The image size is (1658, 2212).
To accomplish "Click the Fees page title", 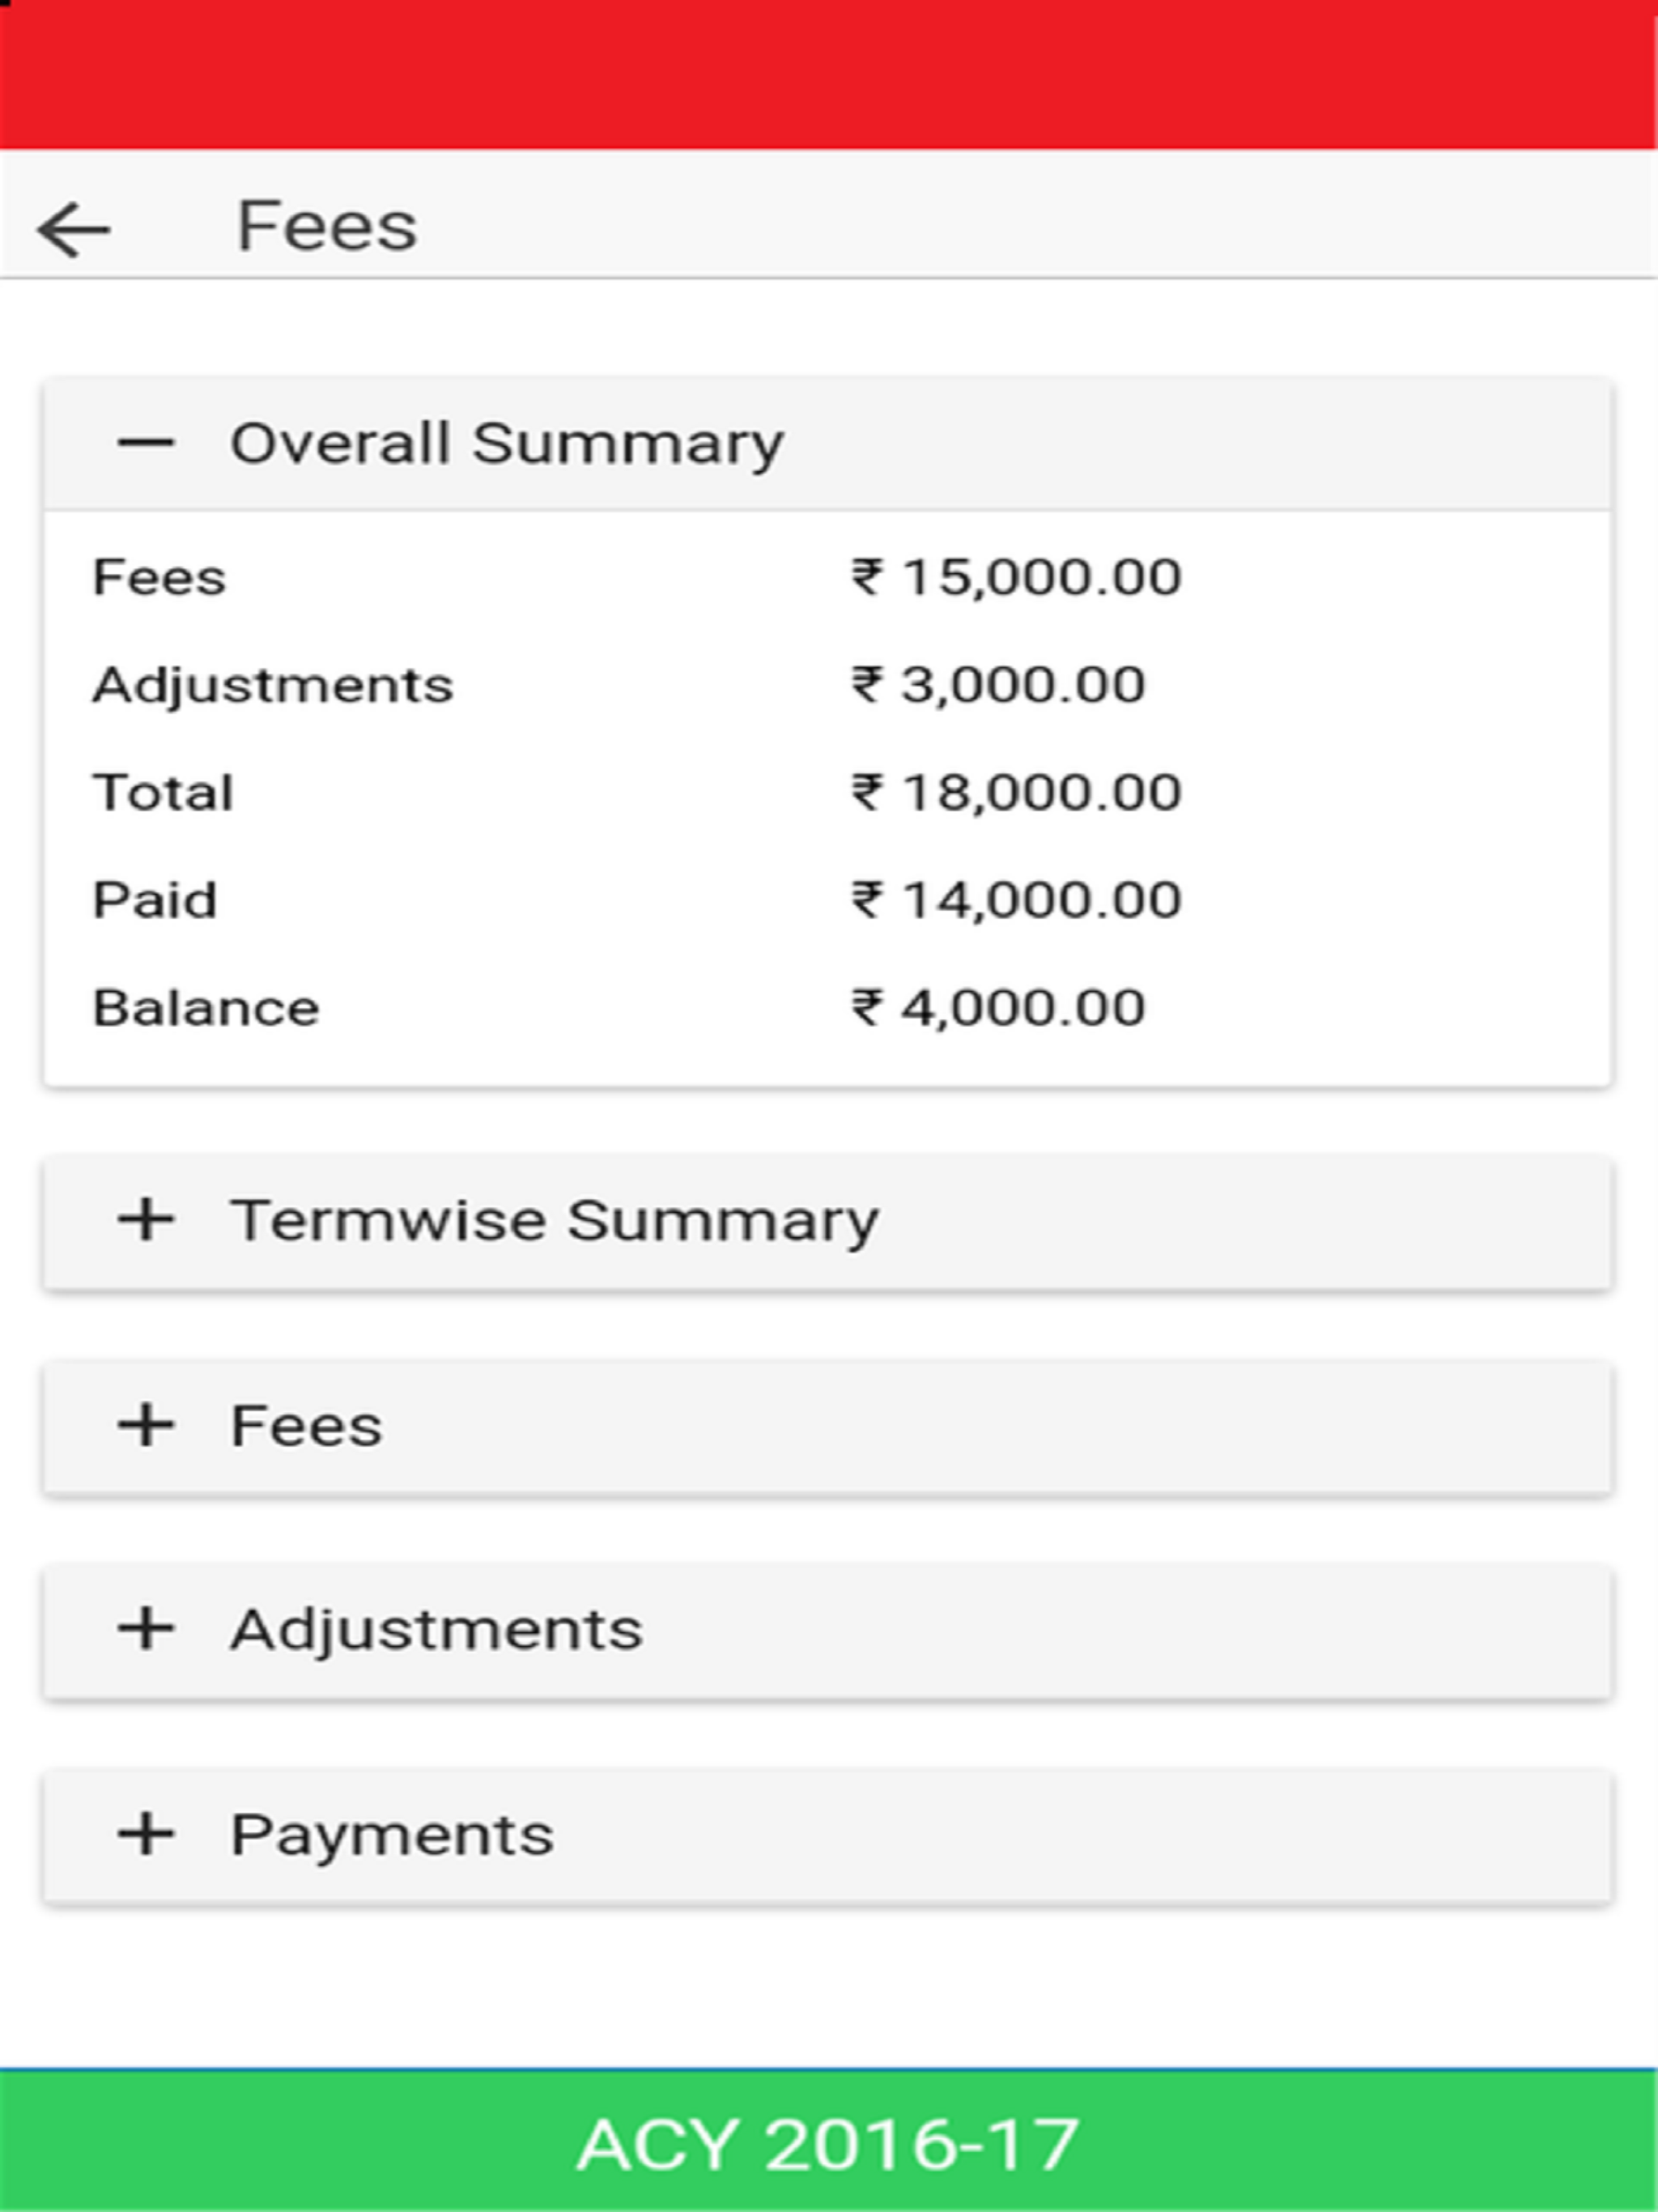I will pyautogui.click(x=327, y=226).
